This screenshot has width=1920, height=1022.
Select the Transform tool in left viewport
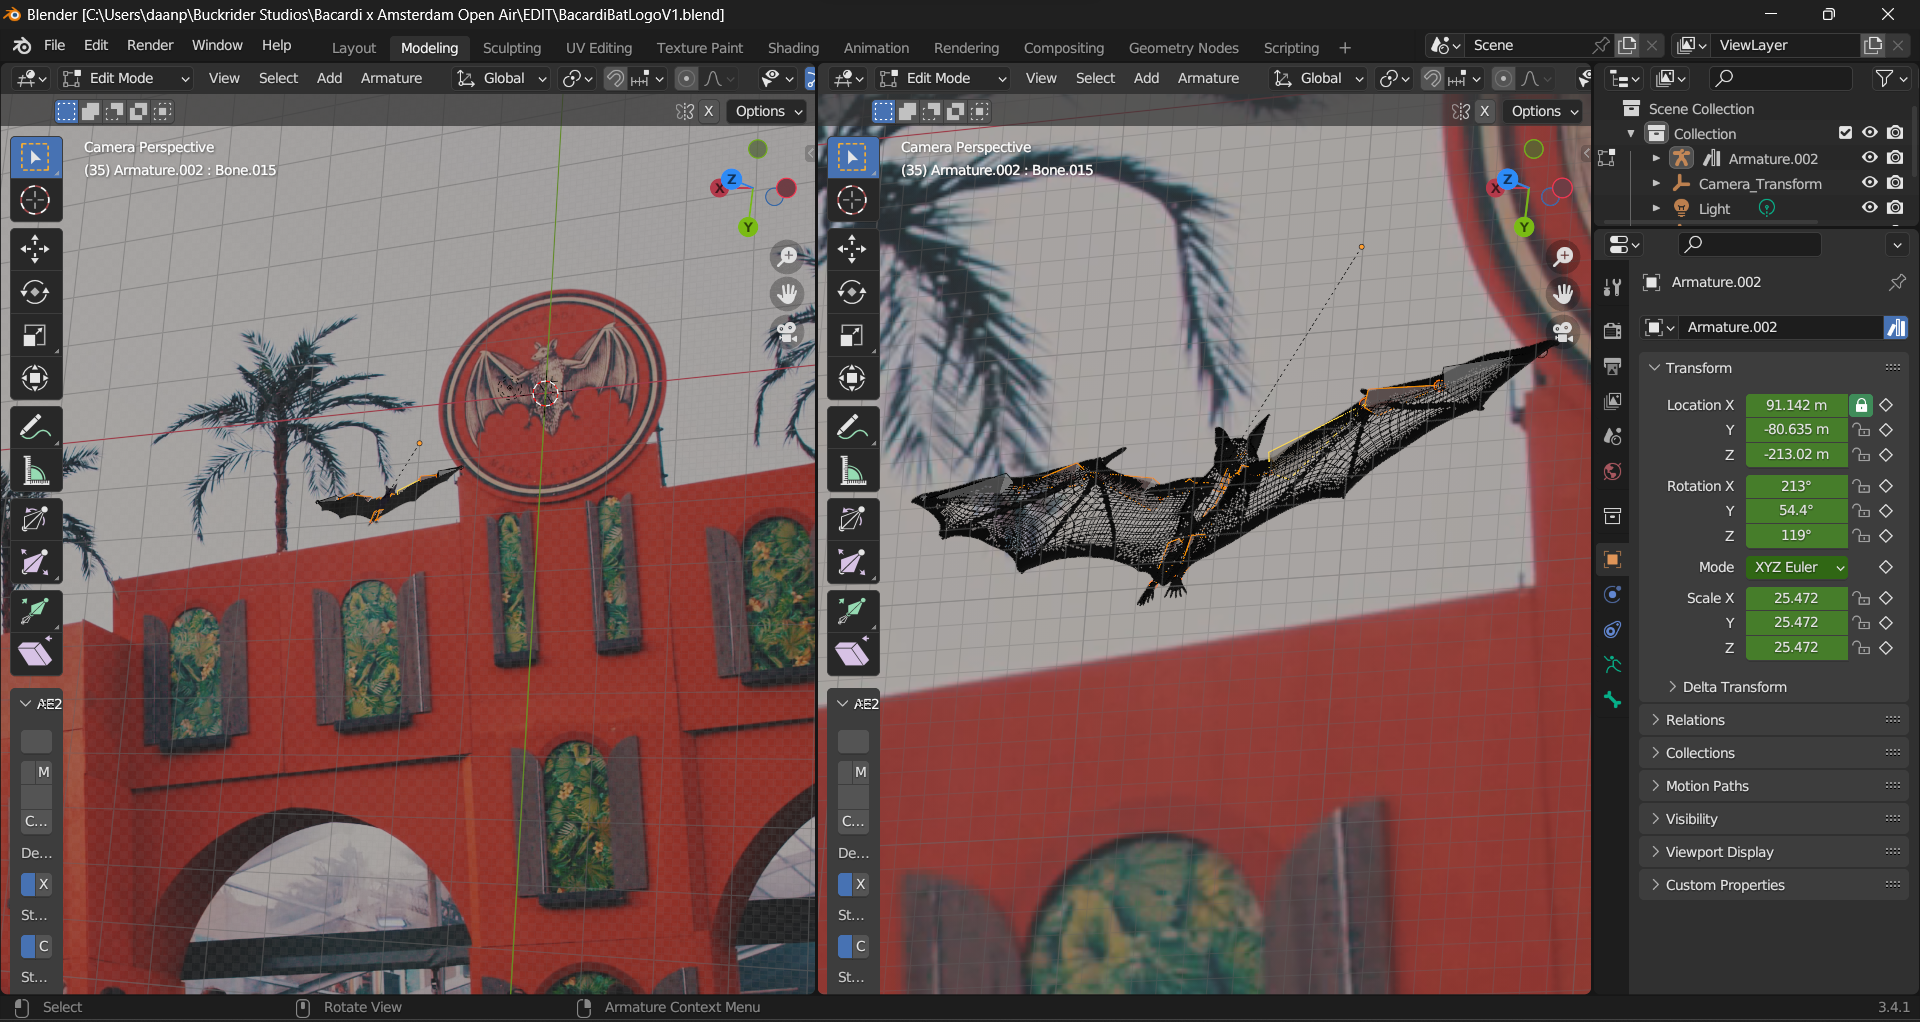pos(35,378)
